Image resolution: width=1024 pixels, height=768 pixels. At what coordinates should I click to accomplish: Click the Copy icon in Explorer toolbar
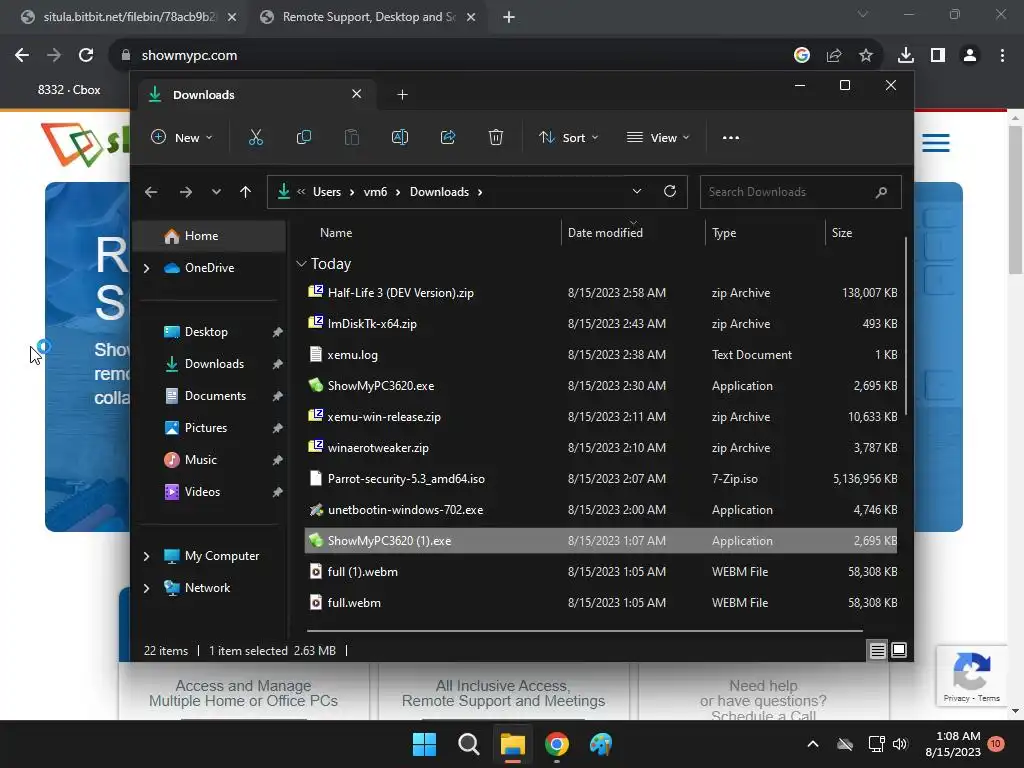[304, 138]
